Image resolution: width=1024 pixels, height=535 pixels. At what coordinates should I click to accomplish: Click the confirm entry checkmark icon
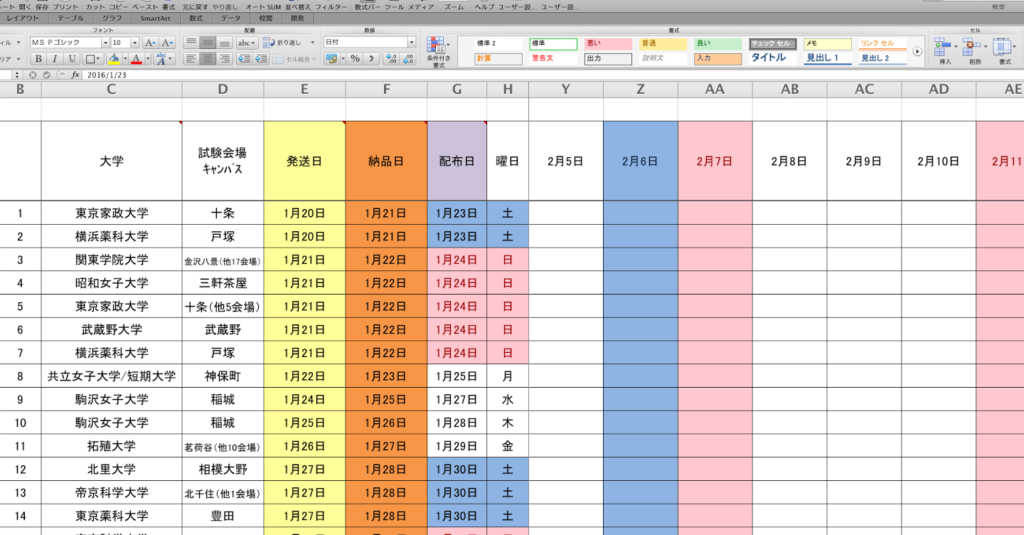coord(46,75)
